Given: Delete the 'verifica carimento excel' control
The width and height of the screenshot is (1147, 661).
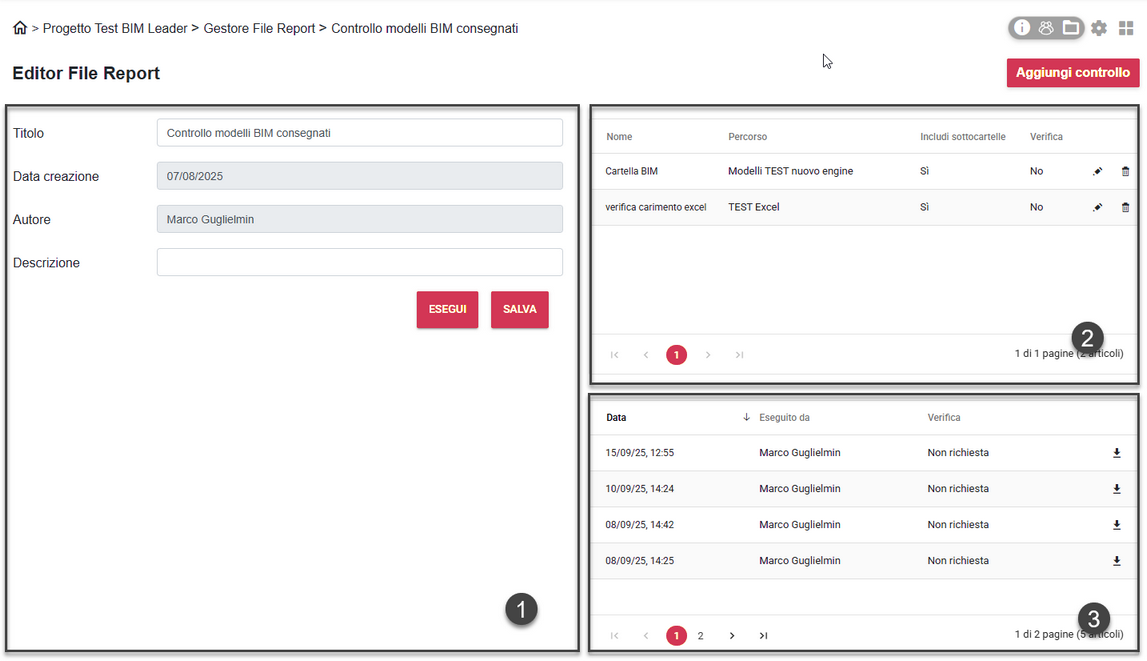Looking at the screenshot, I should pyautogui.click(x=1125, y=207).
